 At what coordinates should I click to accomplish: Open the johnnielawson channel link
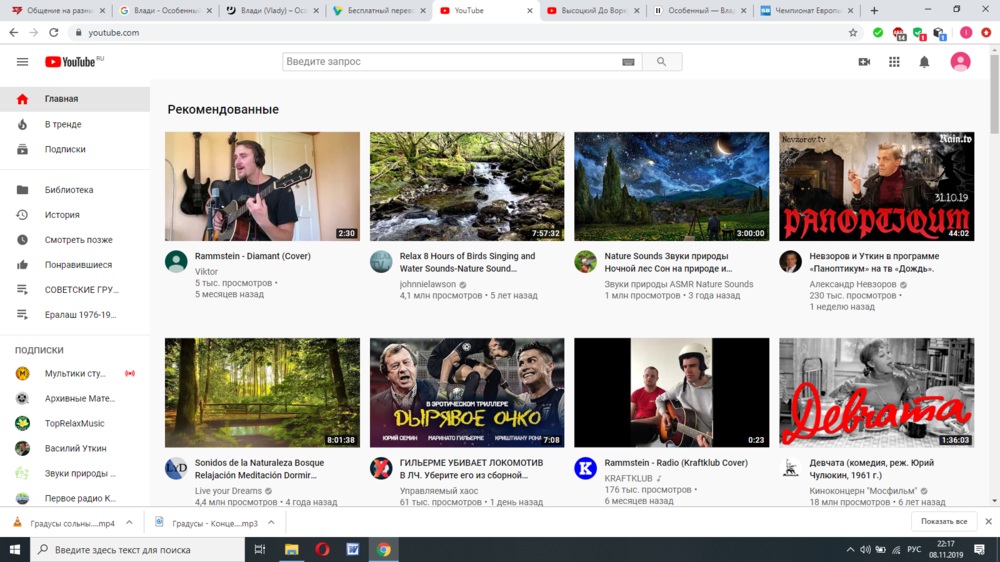pos(428,285)
